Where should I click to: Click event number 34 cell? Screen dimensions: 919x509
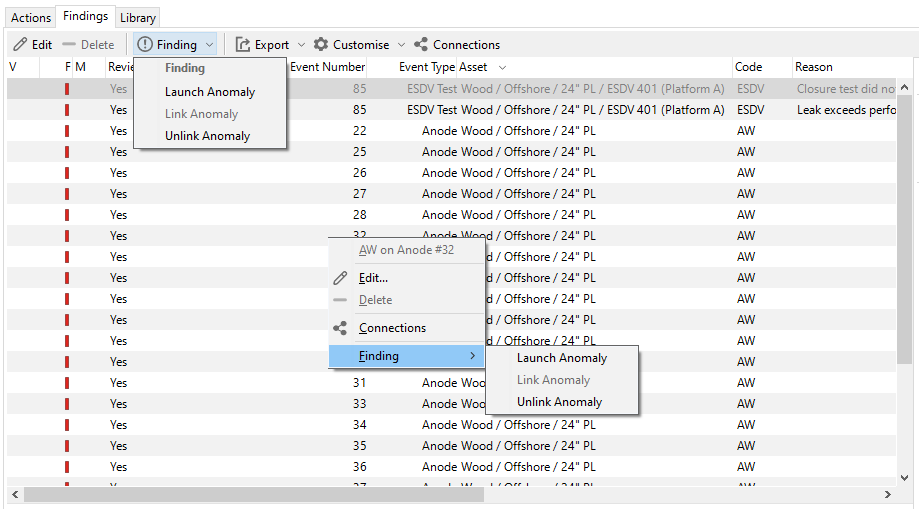(x=359, y=425)
